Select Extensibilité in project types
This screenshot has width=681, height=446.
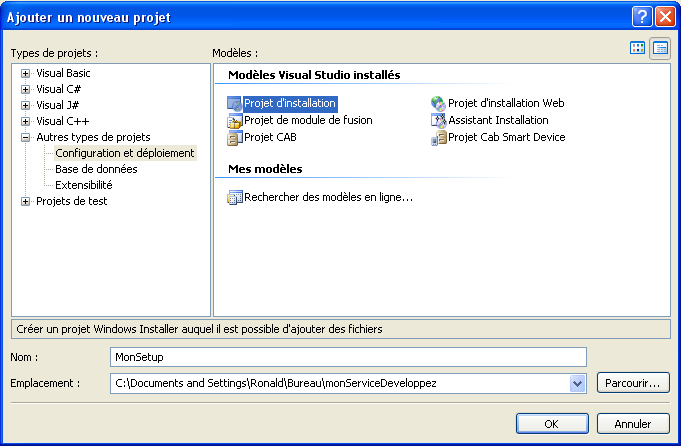tap(84, 185)
